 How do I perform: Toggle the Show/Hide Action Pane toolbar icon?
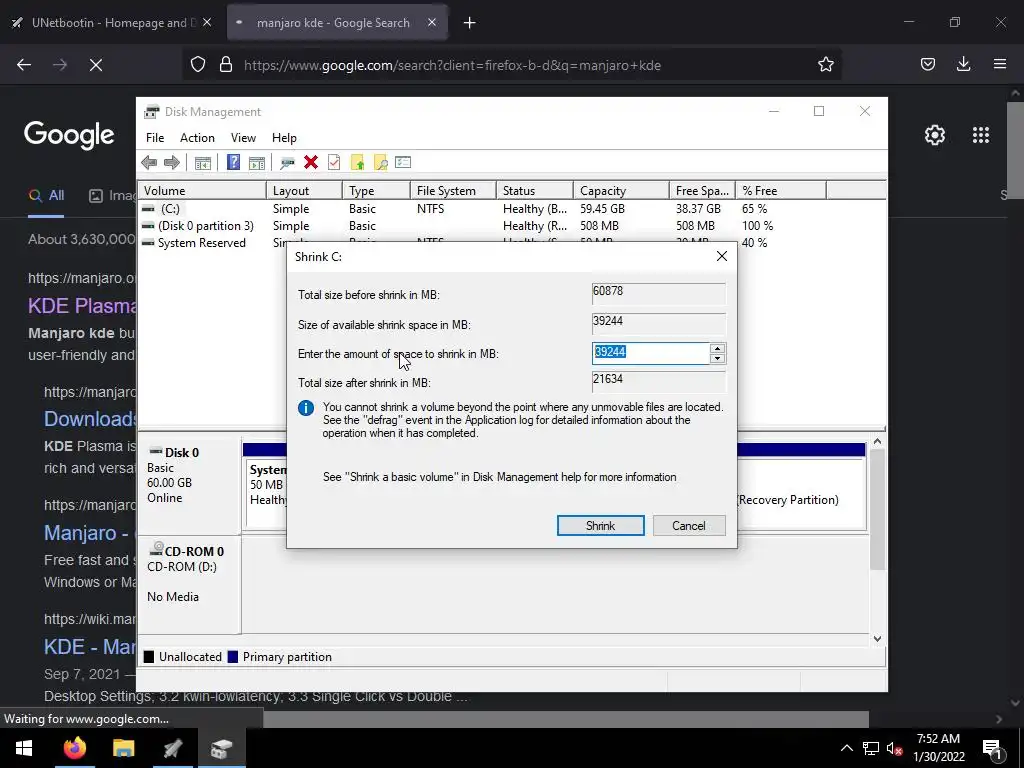pyautogui.click(x=257, y=163)
